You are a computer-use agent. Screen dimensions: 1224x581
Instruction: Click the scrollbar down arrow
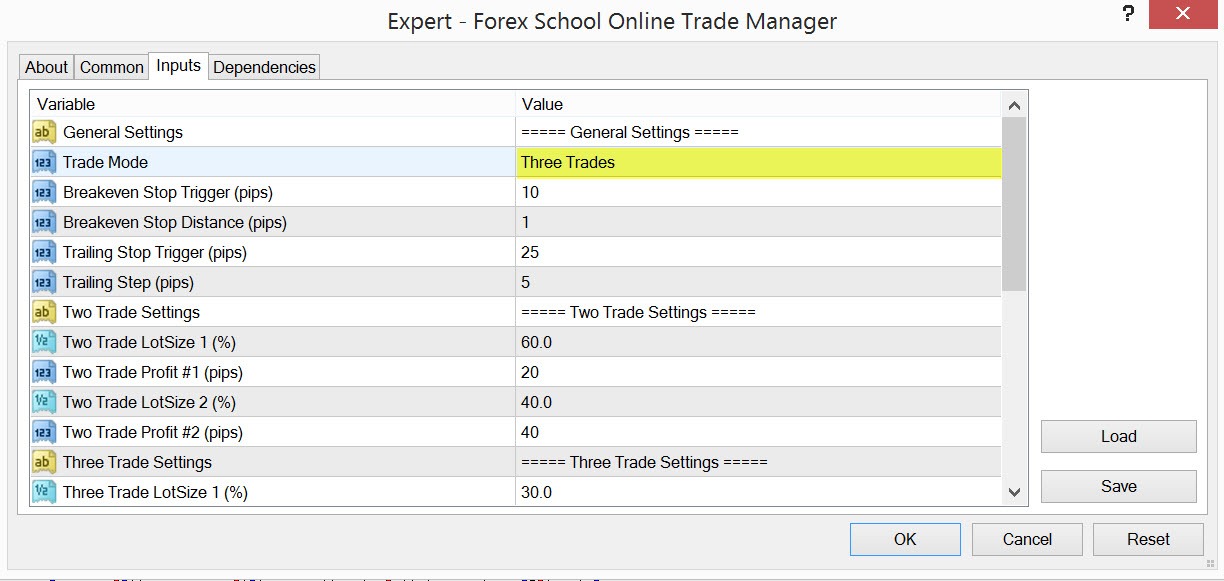point(1014,492)
